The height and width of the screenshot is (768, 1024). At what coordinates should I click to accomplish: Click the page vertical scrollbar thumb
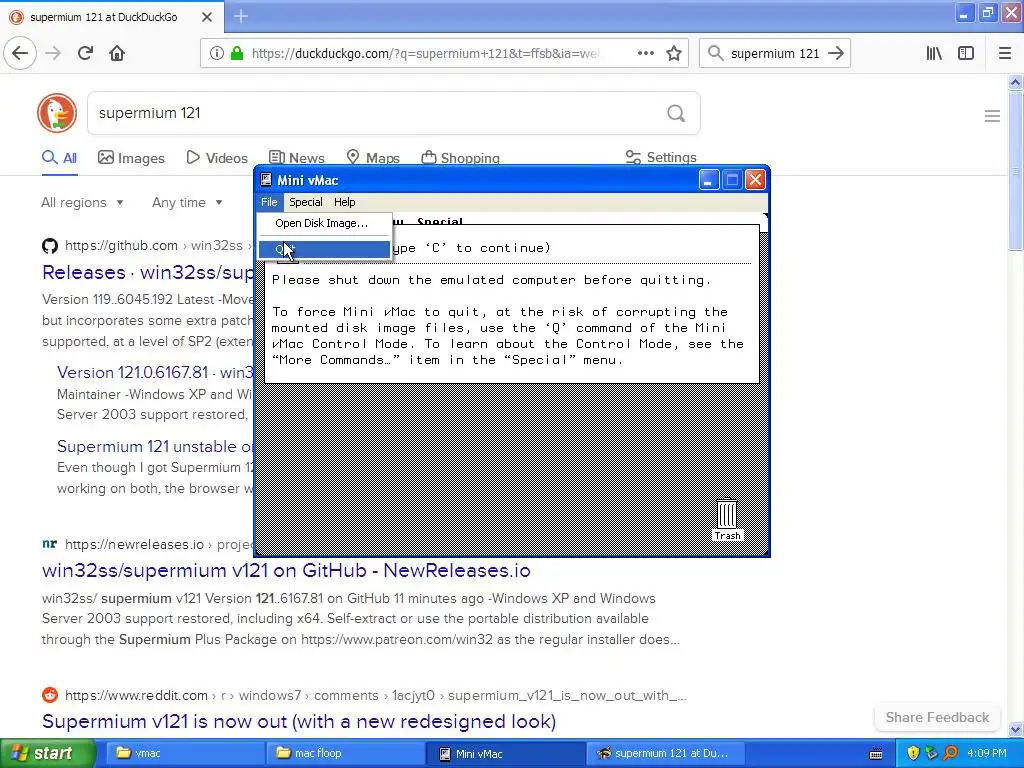(x=1015, y=171)
